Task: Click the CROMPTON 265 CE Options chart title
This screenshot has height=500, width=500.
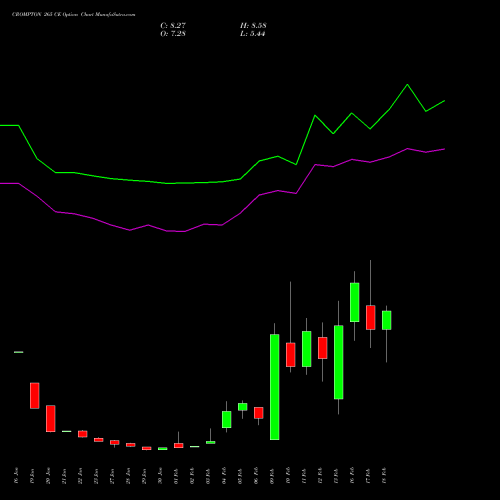Action: pos(74,15)
